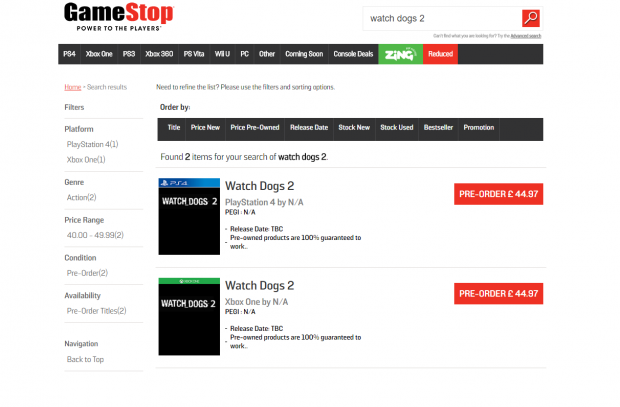Filter by Action(2) genre
Image resolution: width=620 pixels, height=407 pixels.
[81, 197]
